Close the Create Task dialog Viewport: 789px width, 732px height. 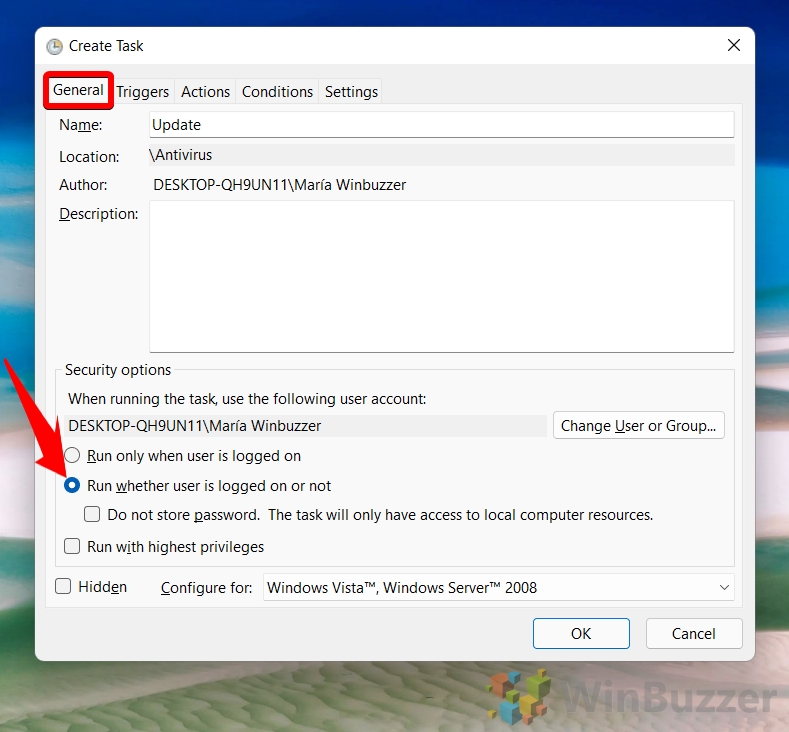734,45
